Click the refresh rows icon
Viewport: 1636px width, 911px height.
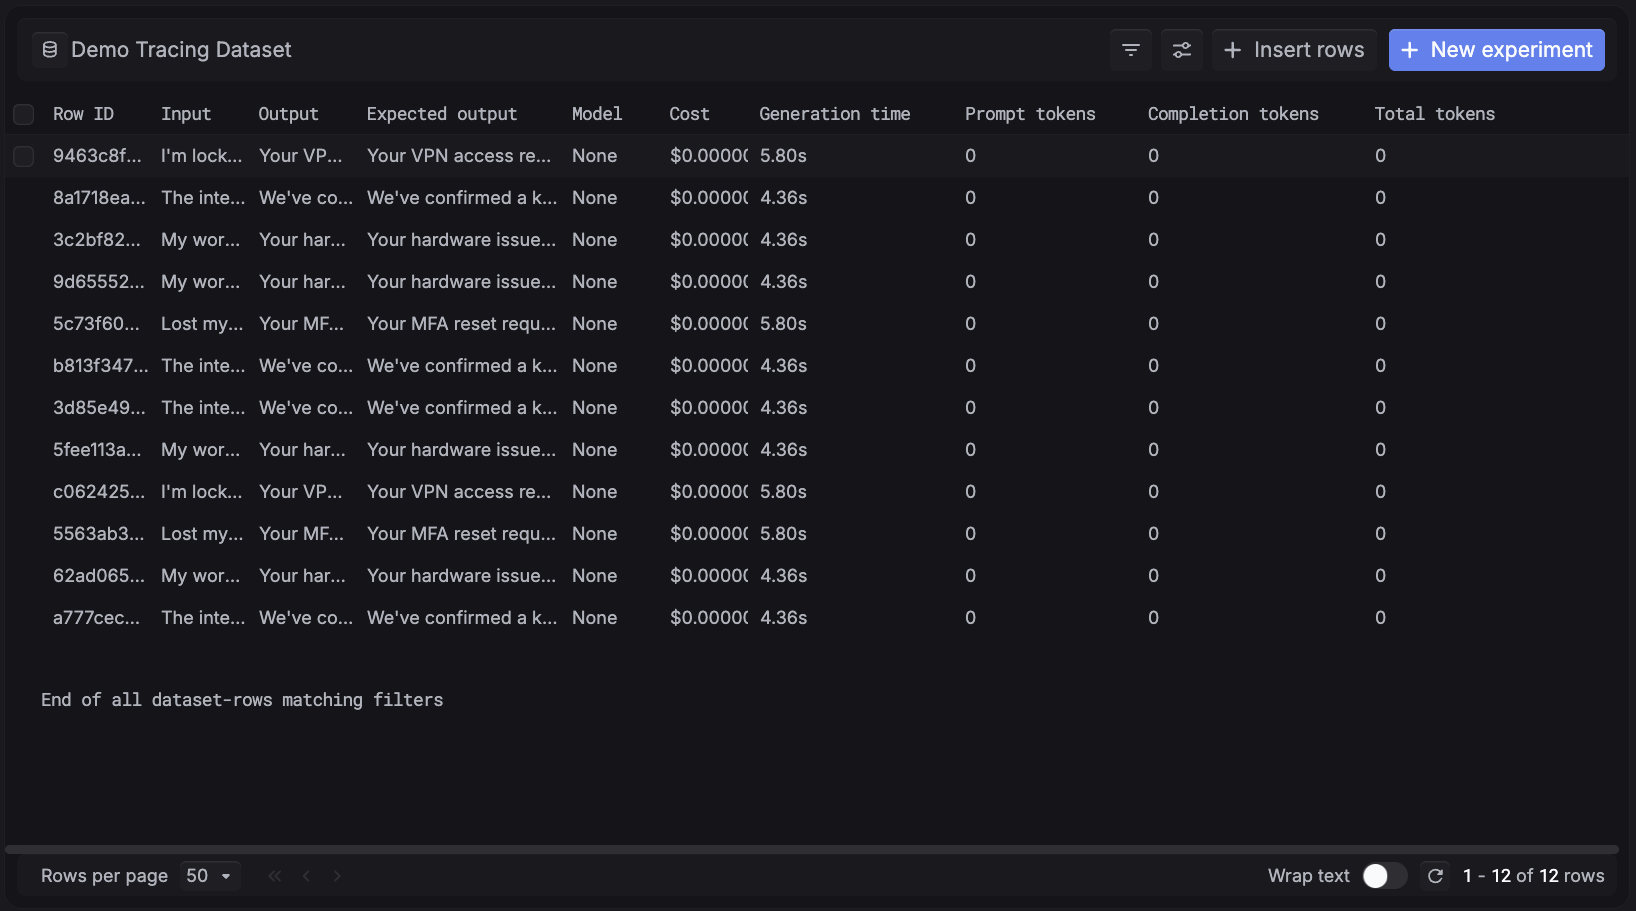pos(1435,876)
